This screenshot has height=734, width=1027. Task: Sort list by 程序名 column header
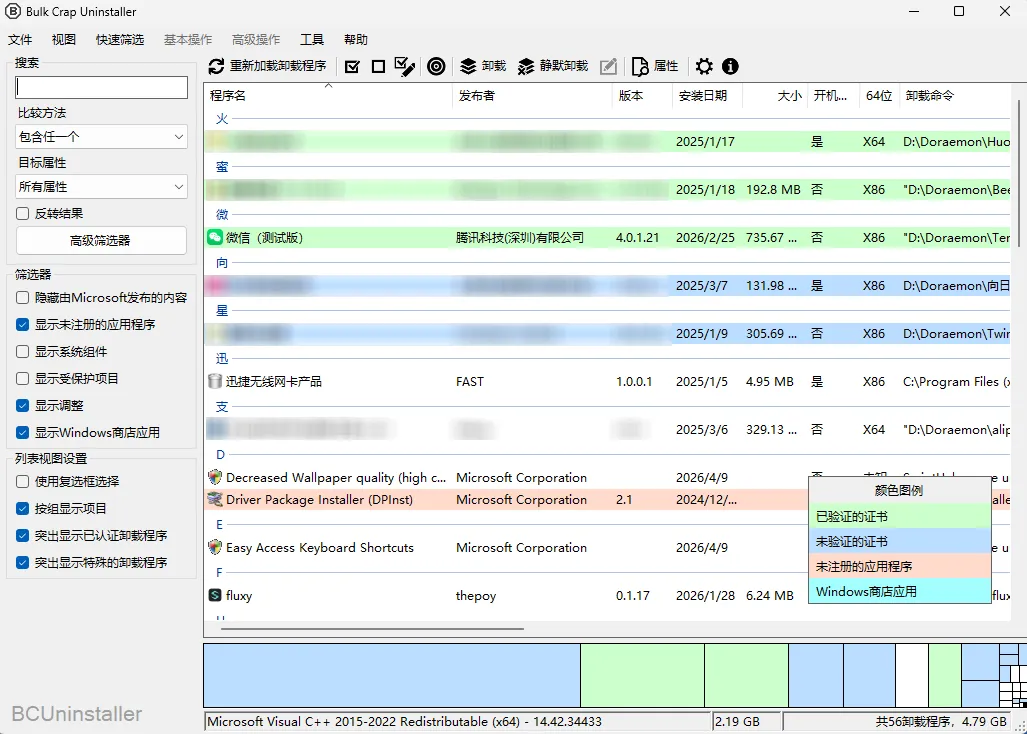328,96
